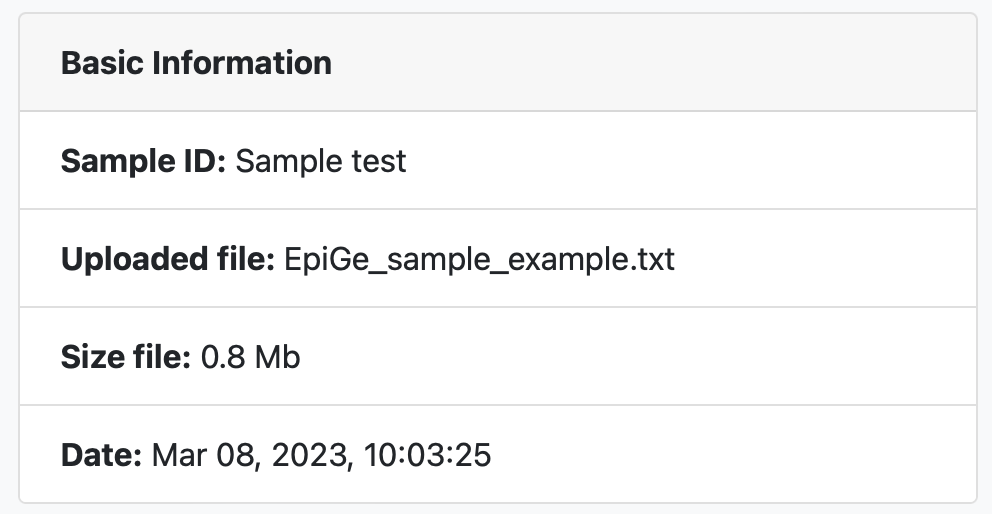Click the ".txt" extension of the uploaded file
The image size is (992, 514).
[x=652, y=259]
